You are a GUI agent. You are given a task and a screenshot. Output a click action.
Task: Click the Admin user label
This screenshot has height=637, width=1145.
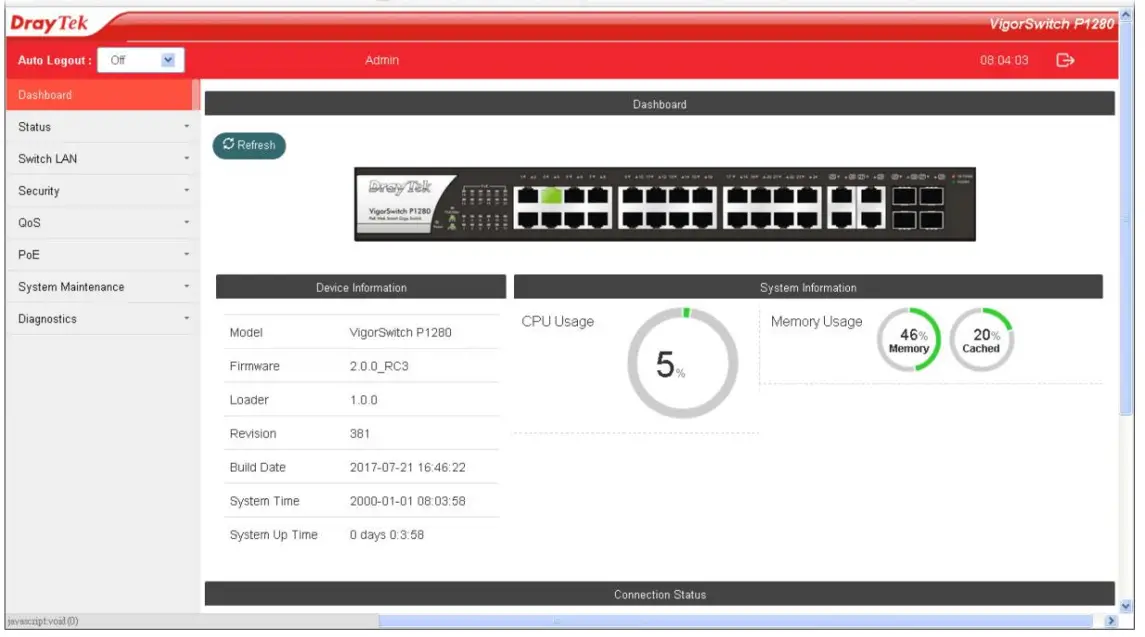click(x=382, y=60)
